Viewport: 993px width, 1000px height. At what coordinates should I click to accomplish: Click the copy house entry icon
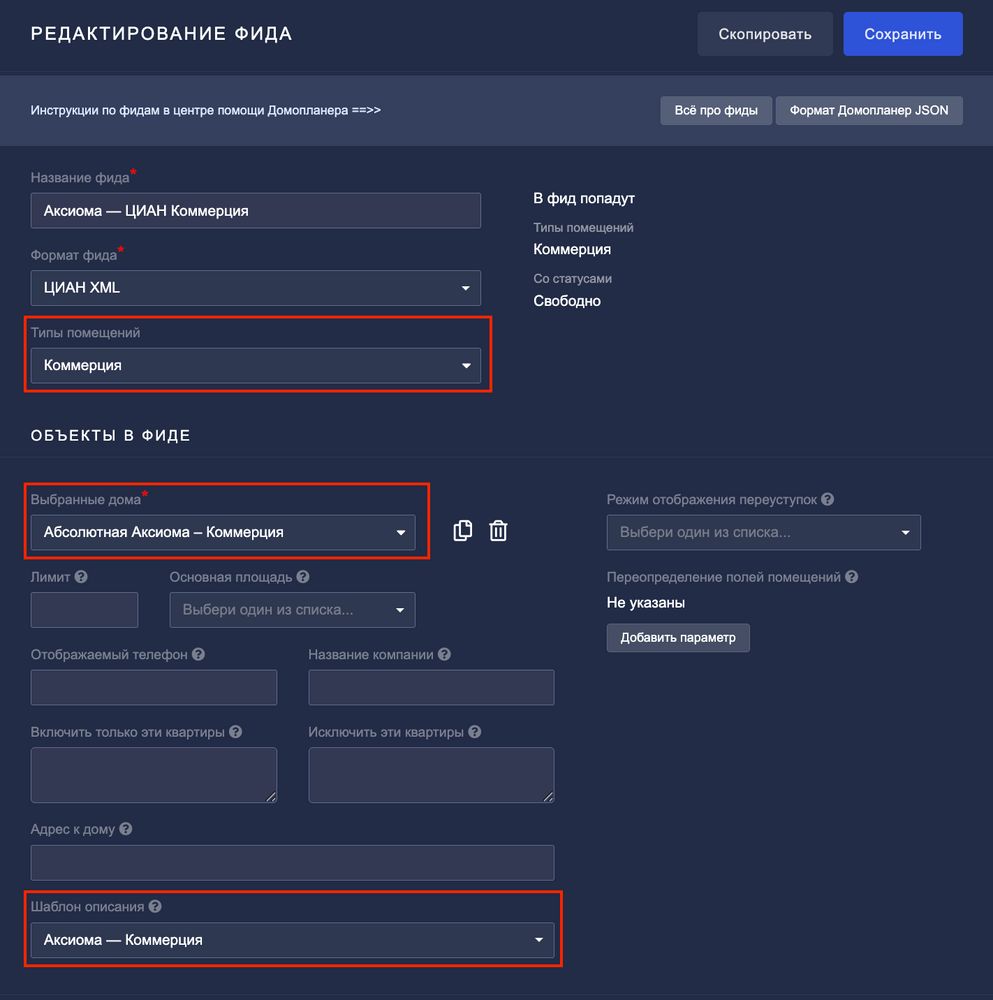tap(462, 531)
